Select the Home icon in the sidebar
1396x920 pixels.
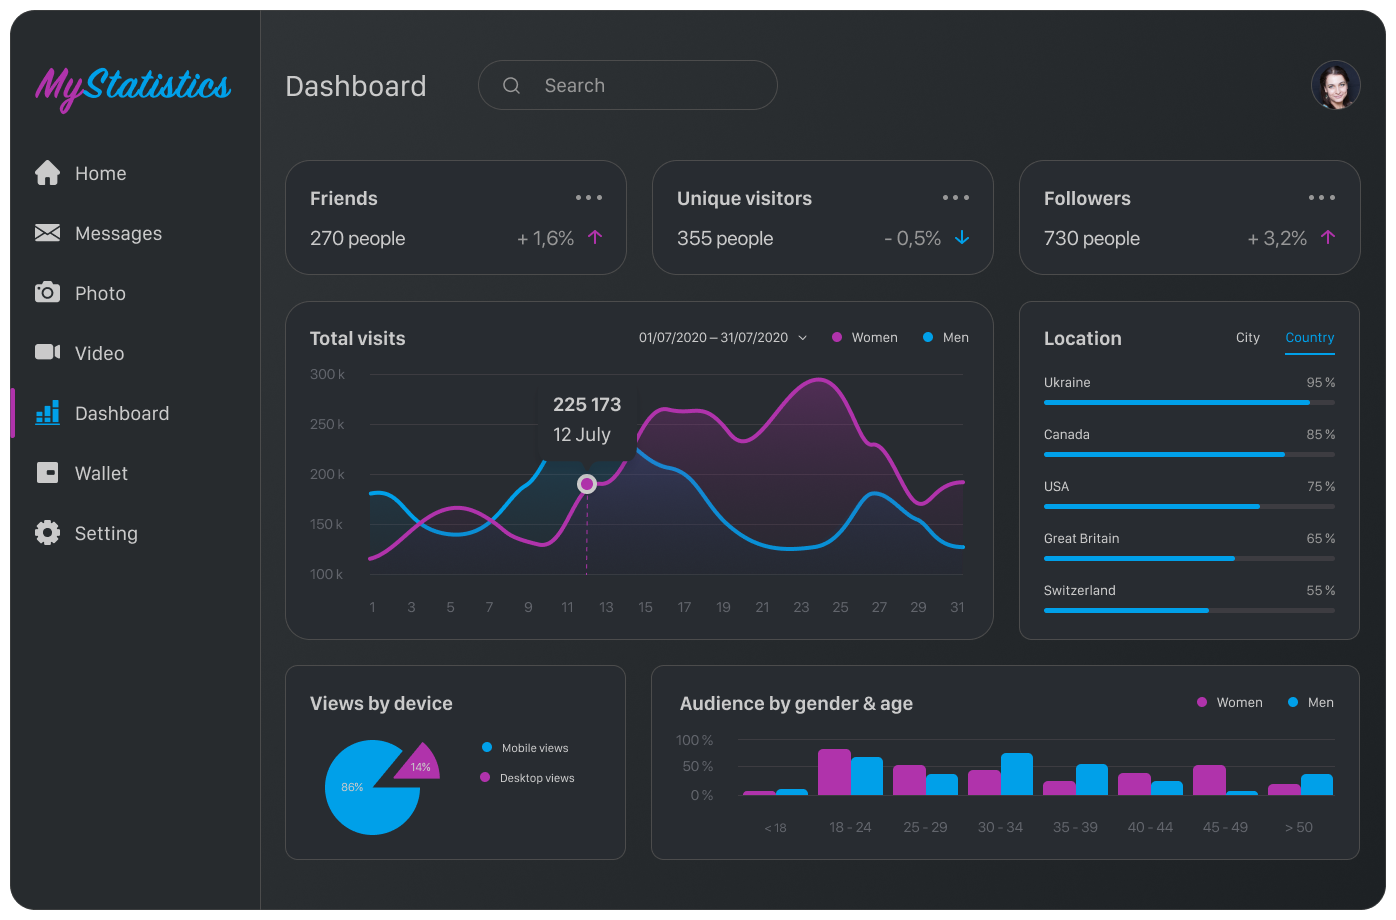point(47,172)
